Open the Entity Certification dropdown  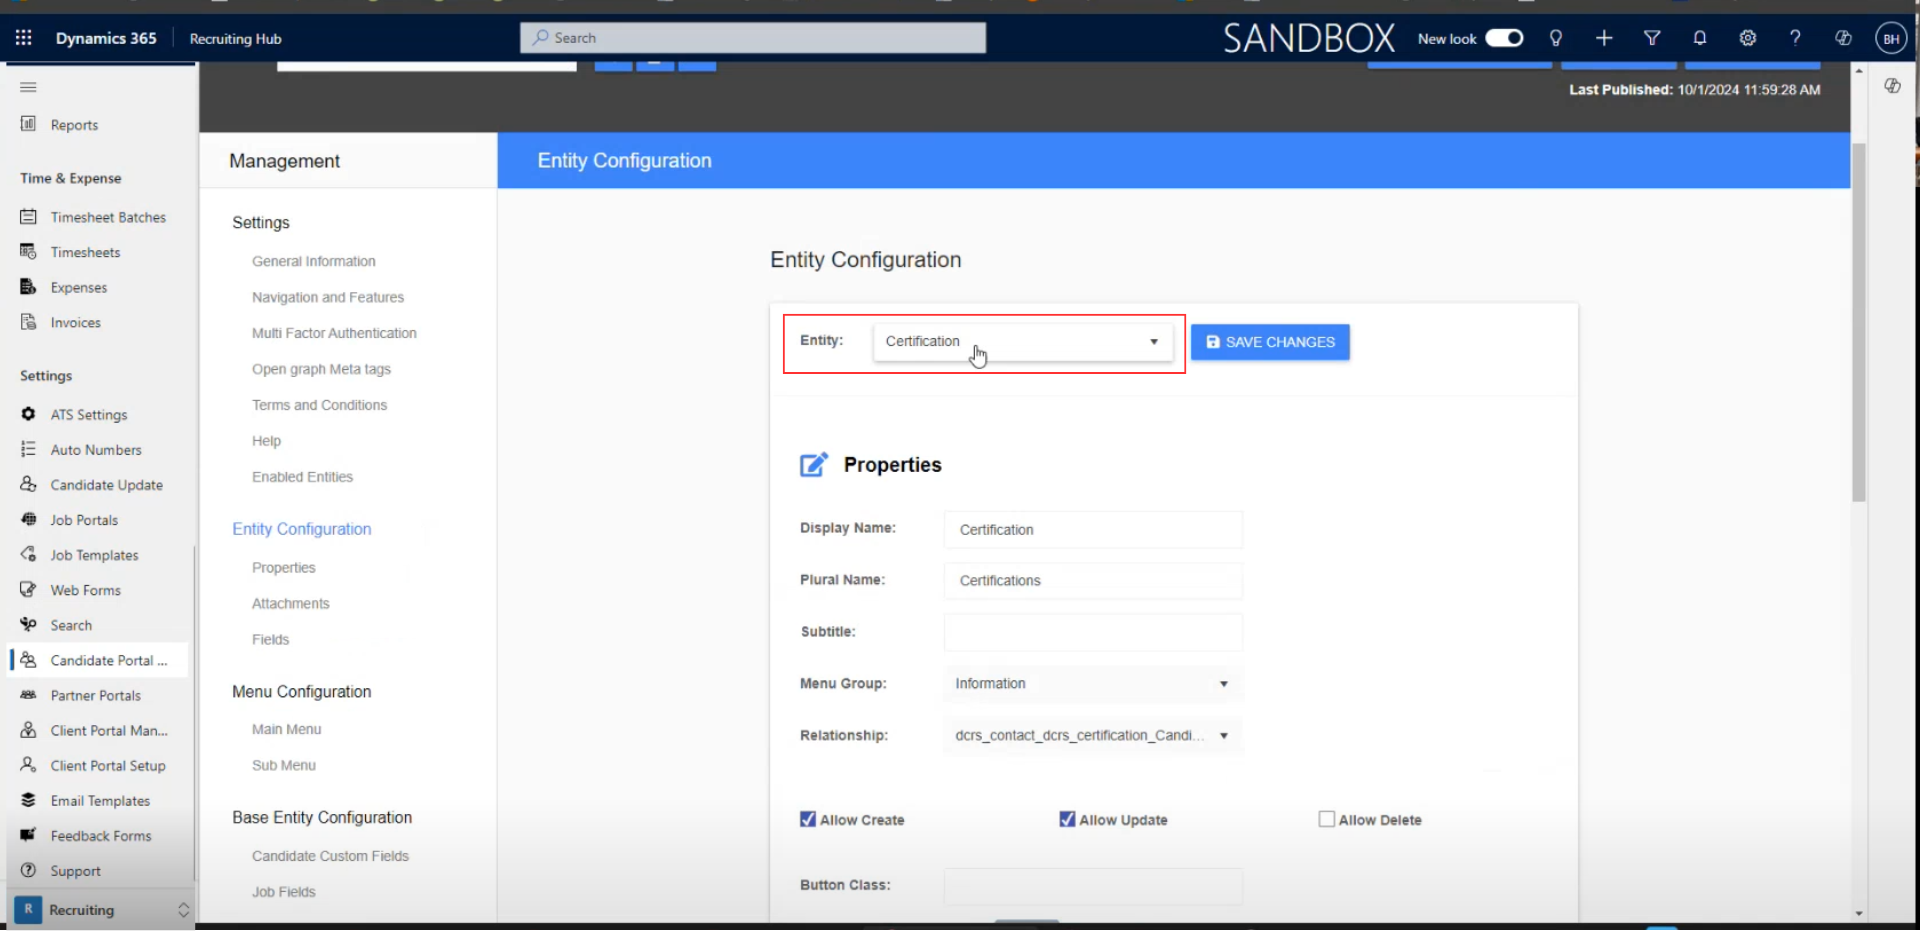tap(1023, 342)
